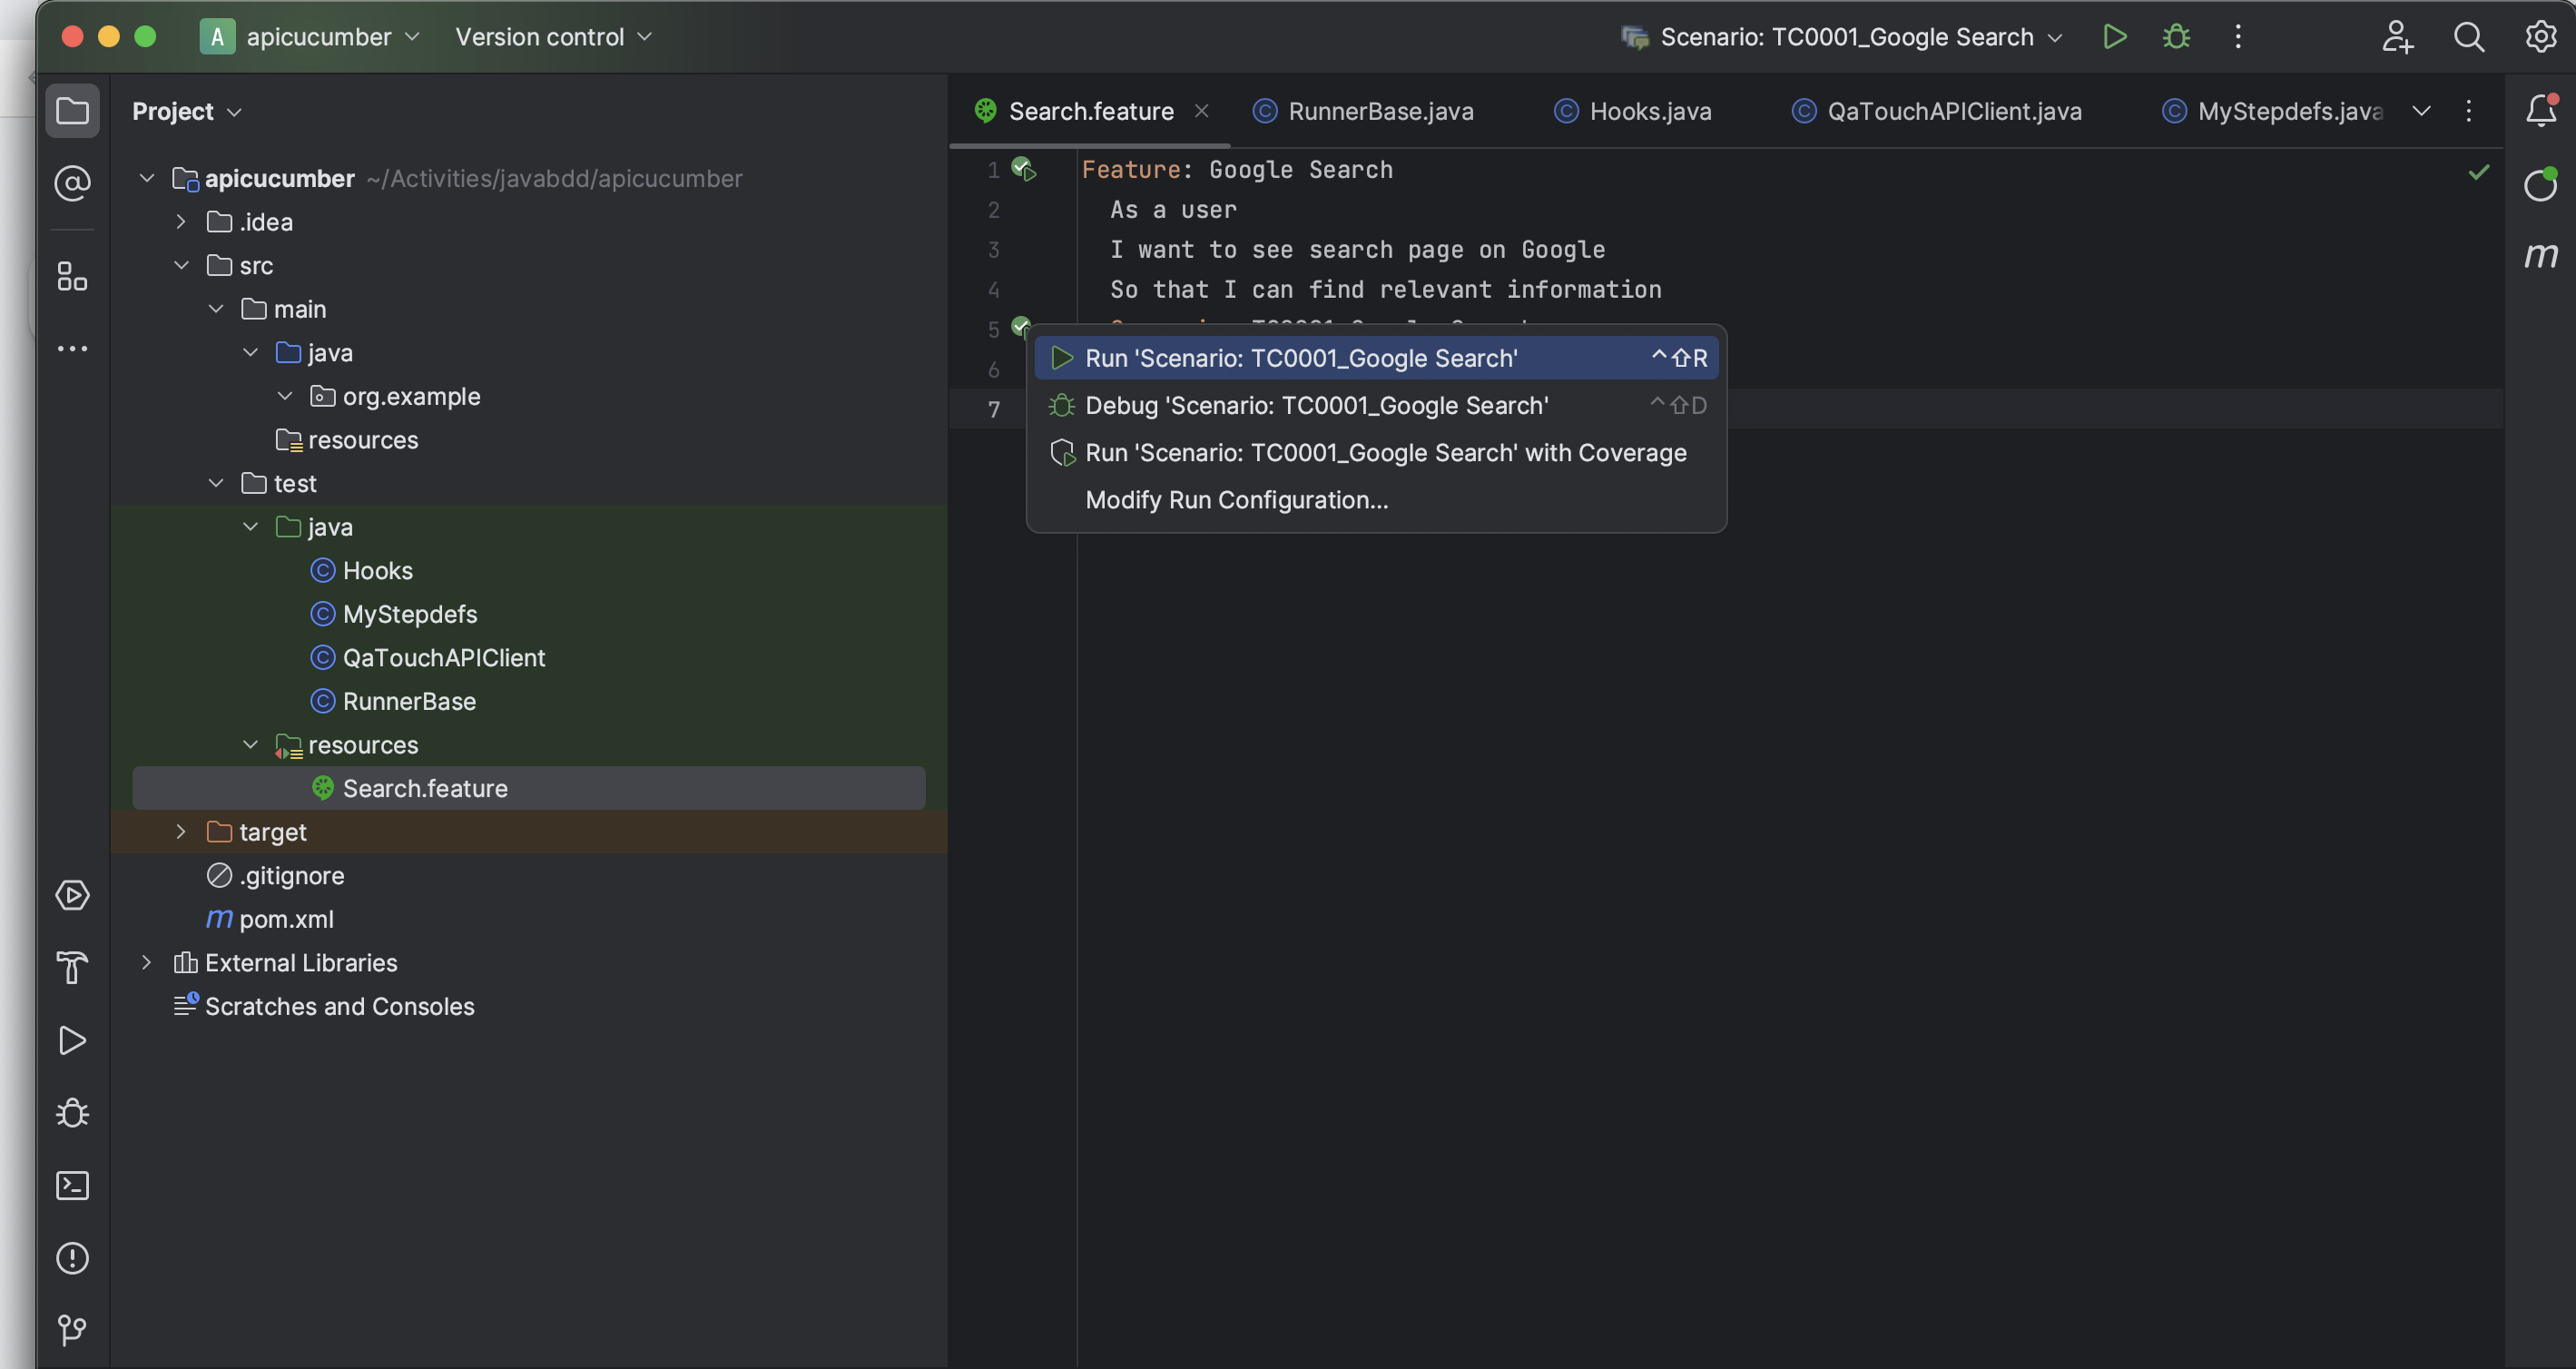
Task: Open more run actions menu in title bar
Action: 2238,37
